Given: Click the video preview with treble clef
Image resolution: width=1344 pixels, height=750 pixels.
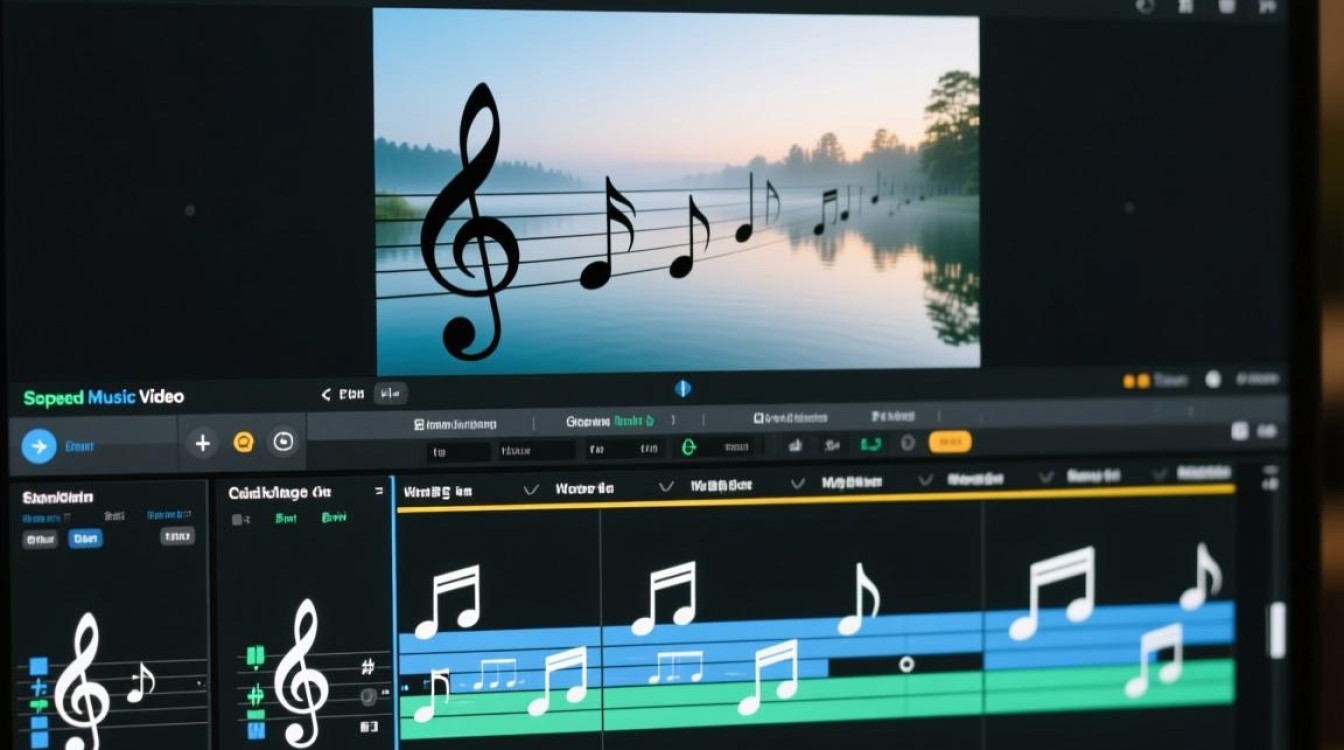Looking at the screenshot, I should 677,191.
